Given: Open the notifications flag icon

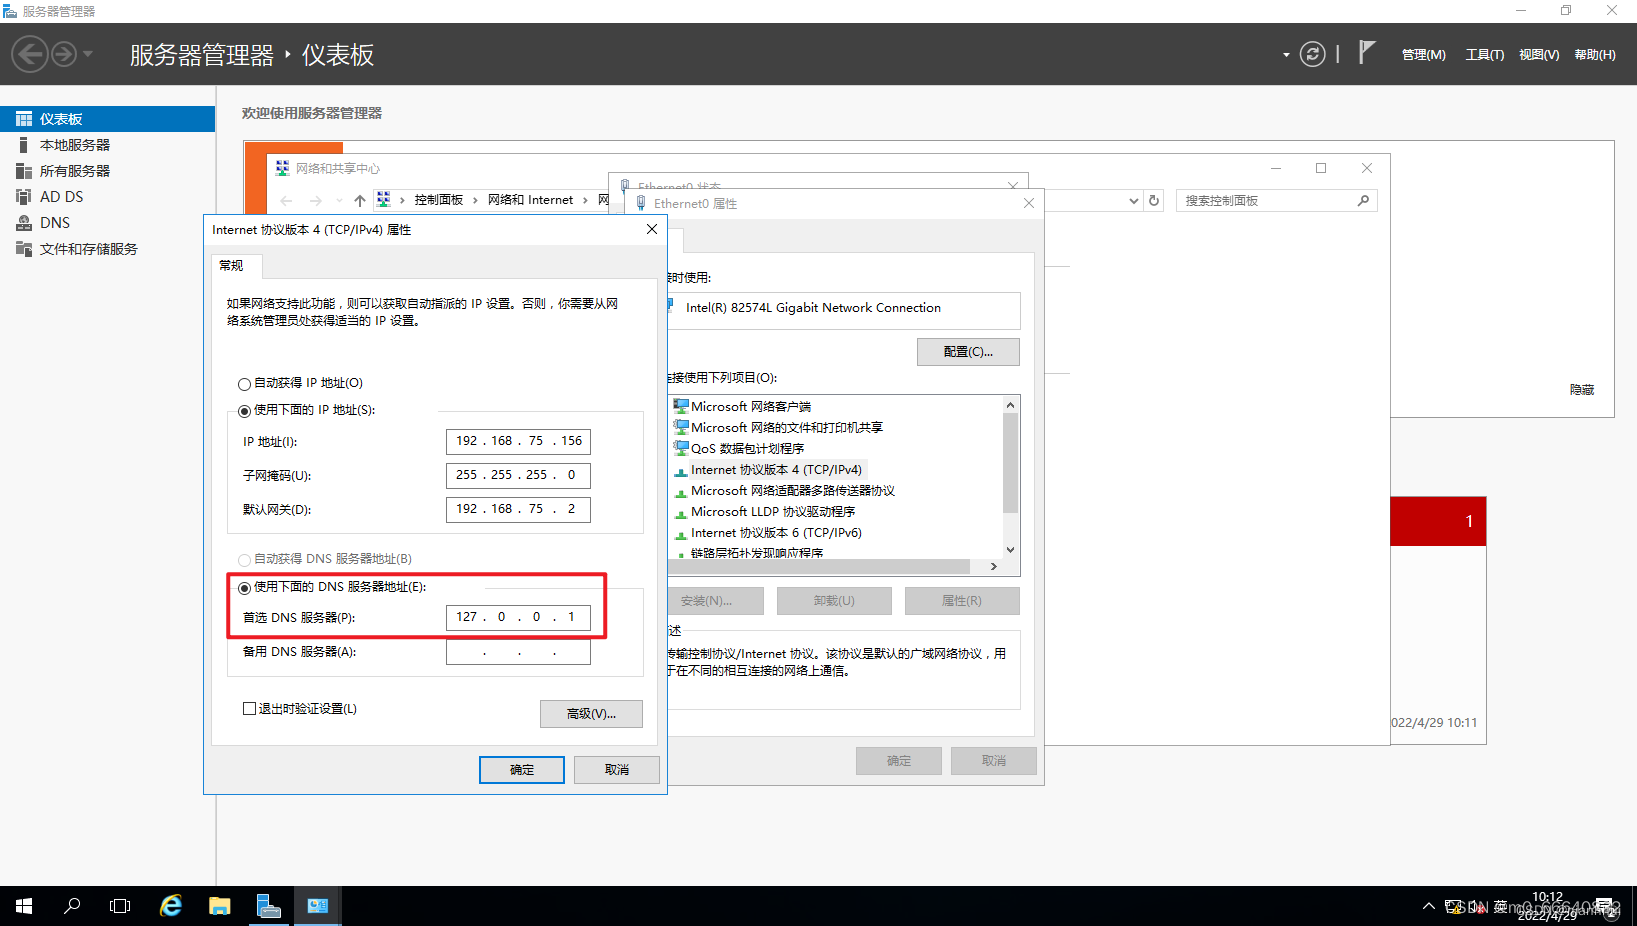Looking at the screenshot, I should pyautogui.click(x=1367, y=52).
